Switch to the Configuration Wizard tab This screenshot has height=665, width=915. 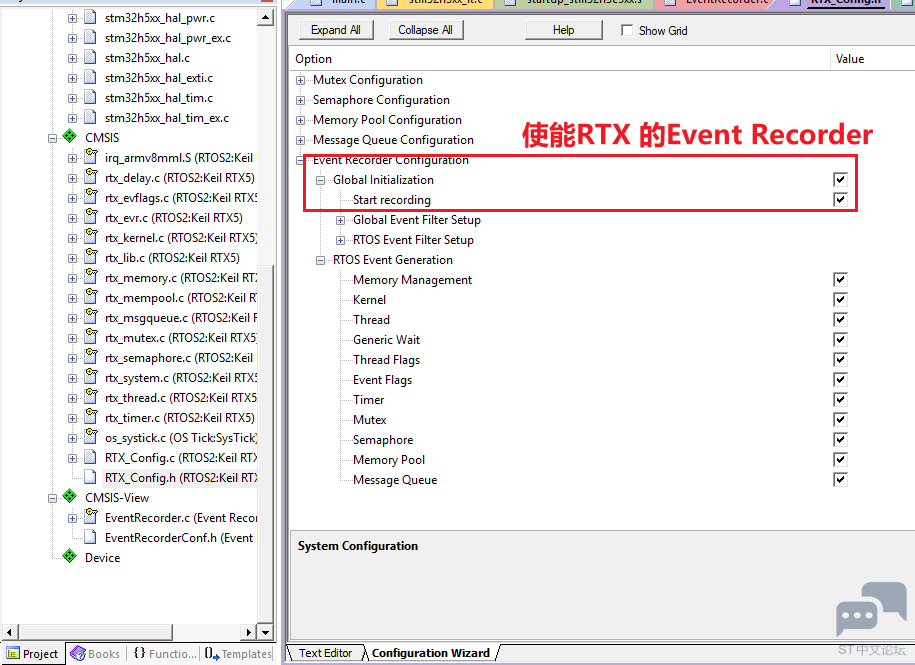tap(431, 653)
